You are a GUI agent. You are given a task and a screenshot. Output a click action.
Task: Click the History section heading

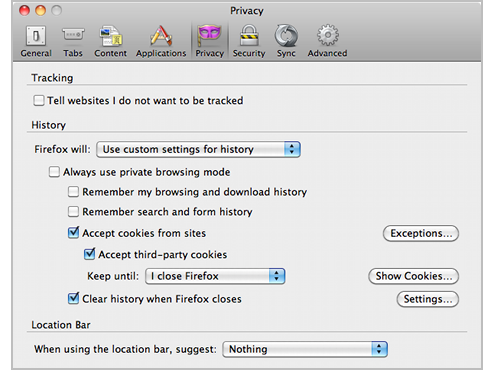tap(49, 125)
